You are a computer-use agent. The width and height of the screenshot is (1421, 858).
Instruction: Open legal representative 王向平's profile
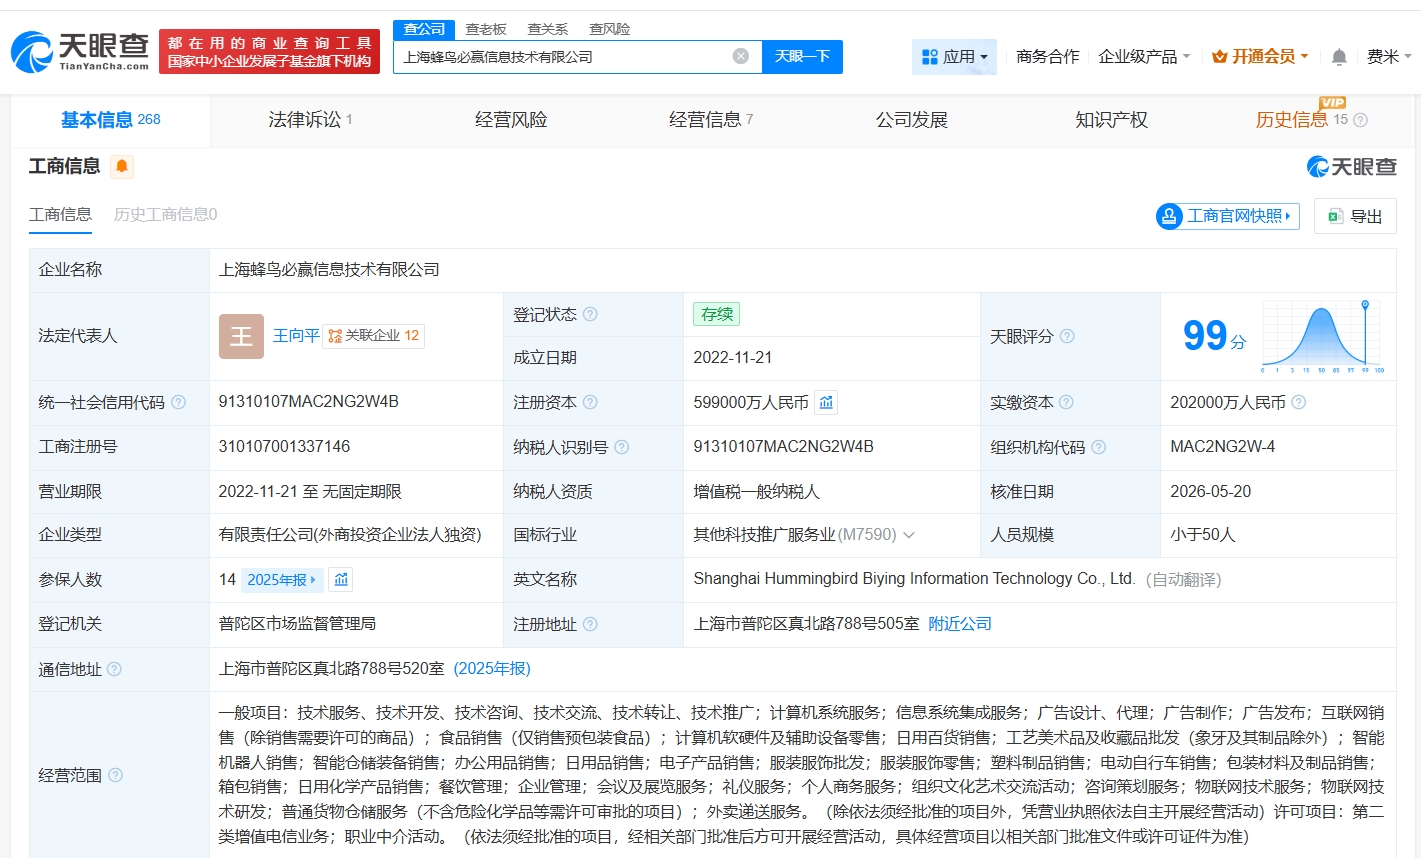pos(296,335)
